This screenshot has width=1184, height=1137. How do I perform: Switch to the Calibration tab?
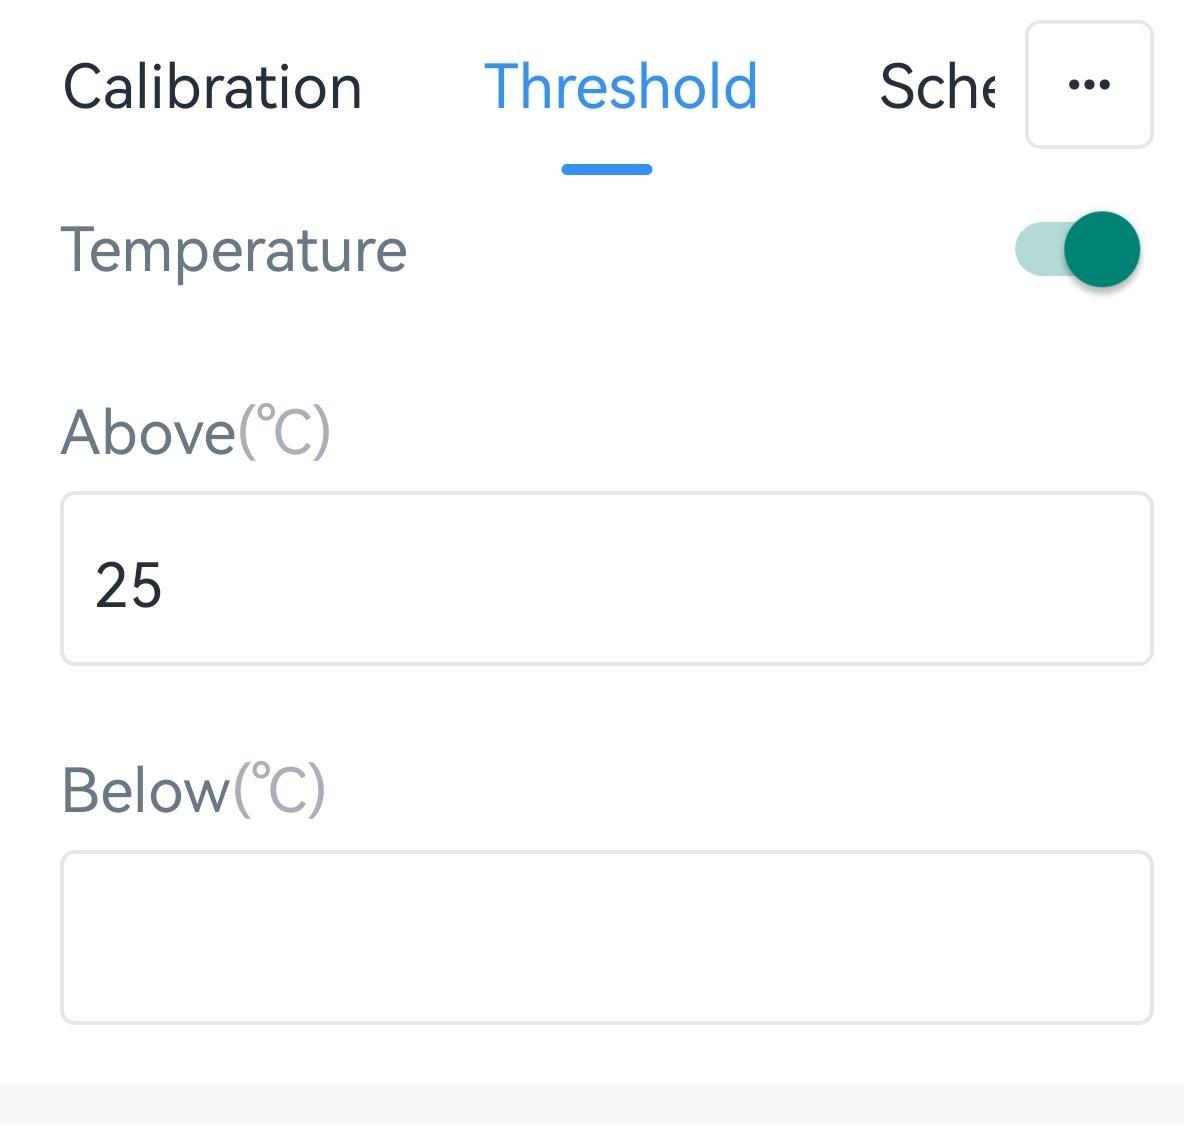(212, 87)
